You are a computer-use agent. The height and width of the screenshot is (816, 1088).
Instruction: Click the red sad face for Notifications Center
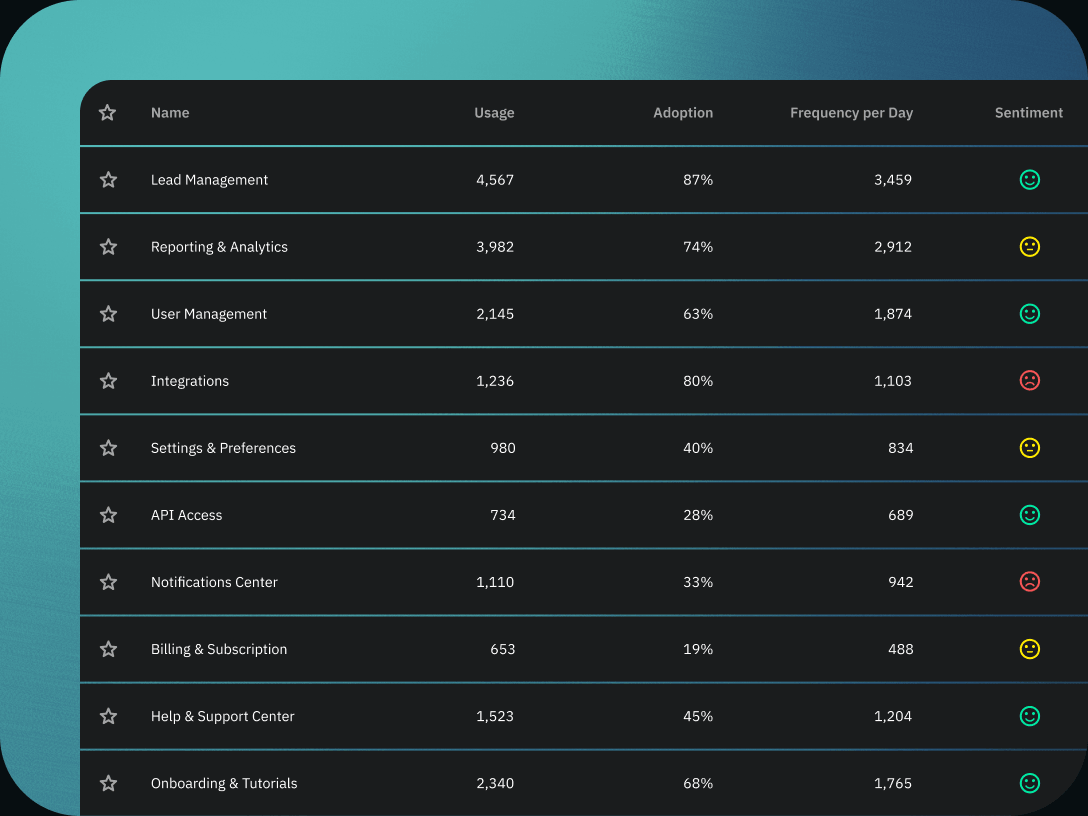(1030, 582)
